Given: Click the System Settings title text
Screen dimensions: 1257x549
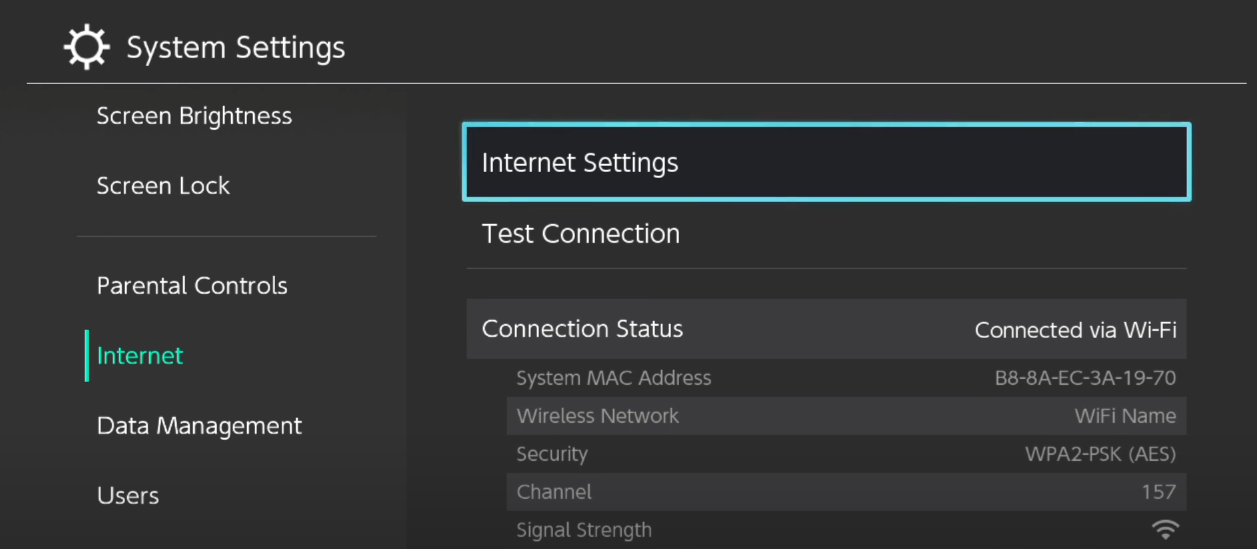Looking at the screenshot, I should pos(235,48).
